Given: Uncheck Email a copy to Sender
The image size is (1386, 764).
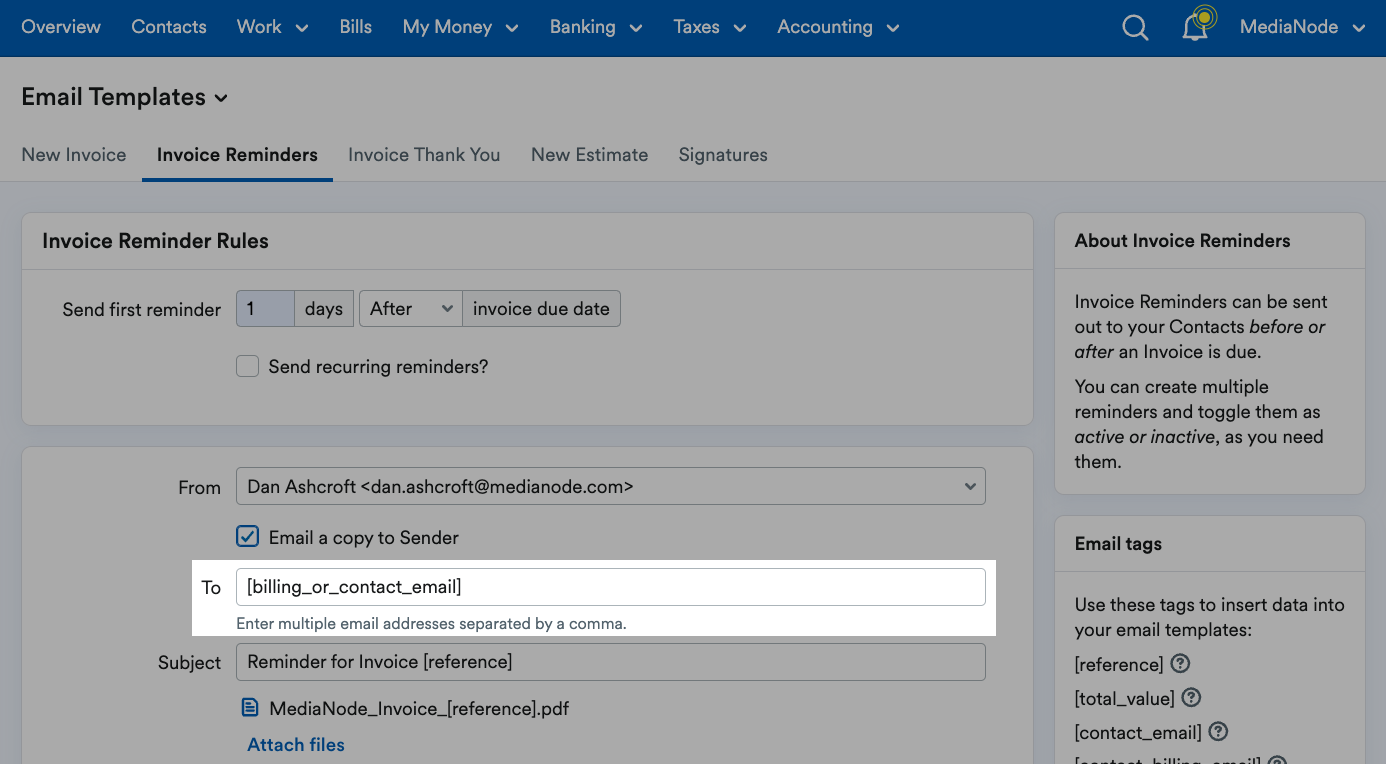Looking at the screenshot, I should pos(247,537).
